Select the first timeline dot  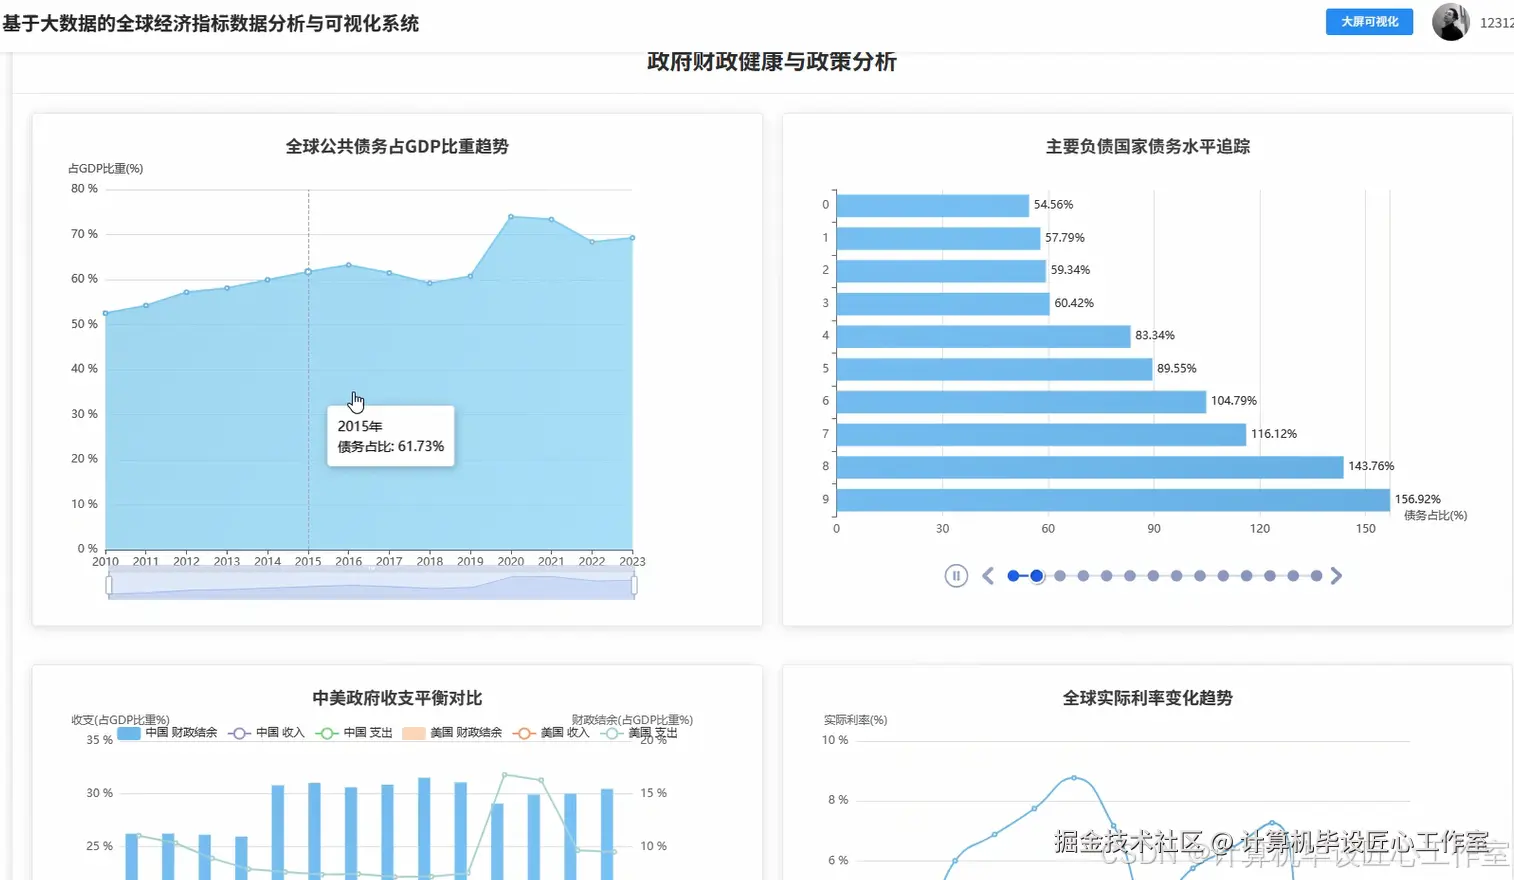click(x=1013, y=576)
